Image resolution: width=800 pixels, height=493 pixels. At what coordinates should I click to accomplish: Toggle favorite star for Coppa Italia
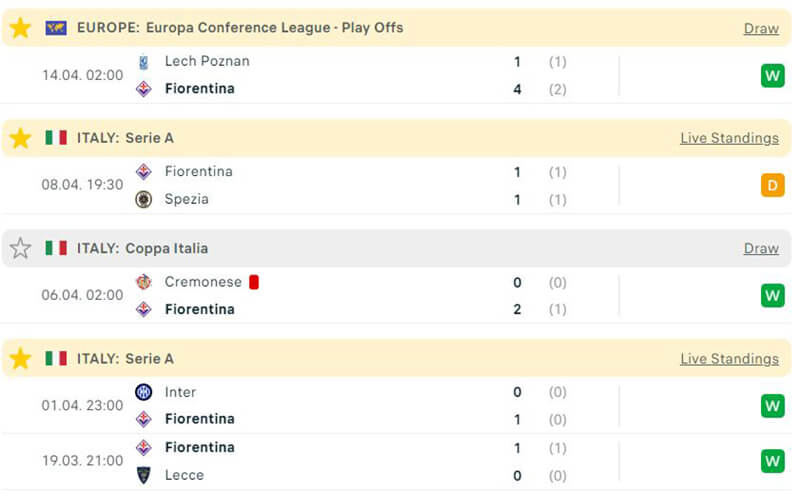[x=20, y=248]
